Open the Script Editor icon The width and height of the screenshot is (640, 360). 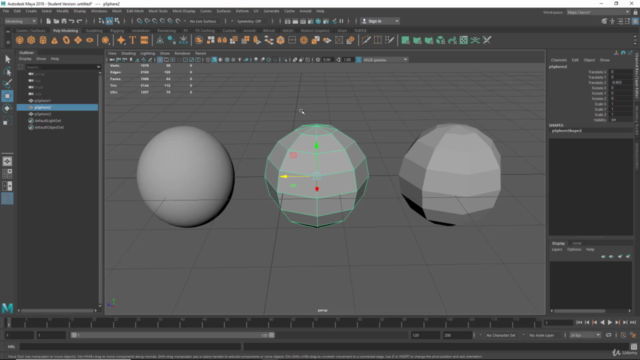(x=634, y=347)
